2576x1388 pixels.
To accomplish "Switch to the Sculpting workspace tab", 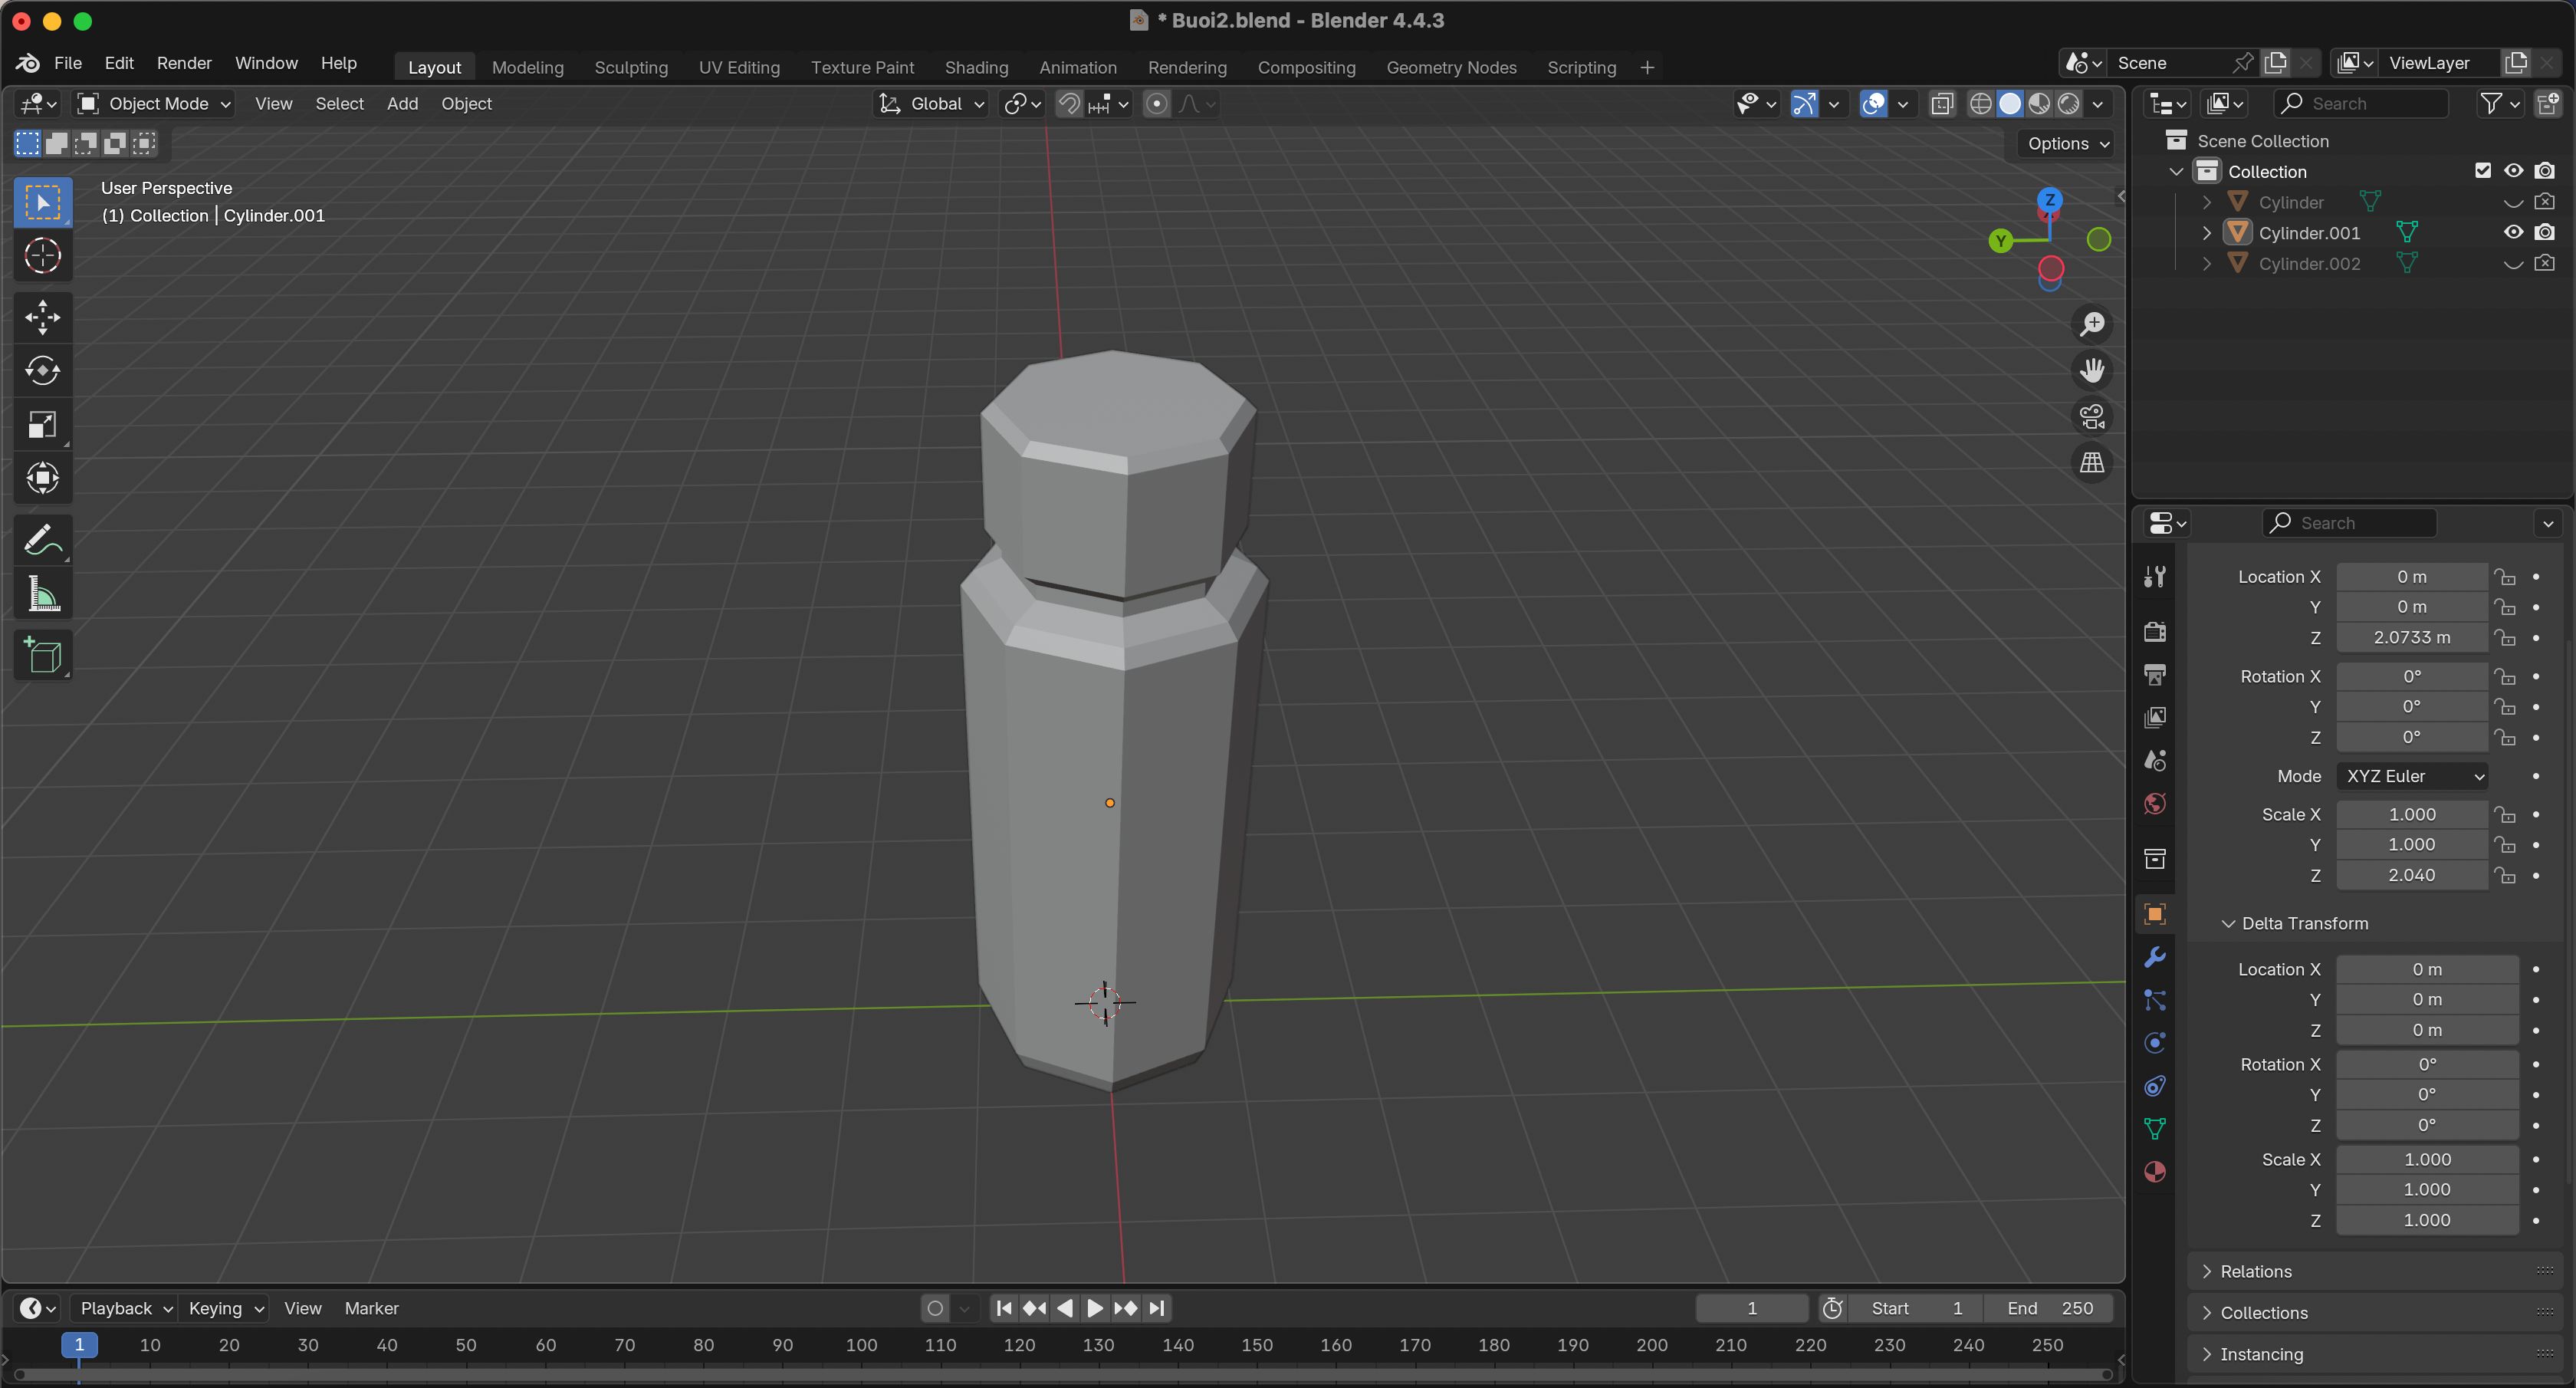I will [631, 67].
